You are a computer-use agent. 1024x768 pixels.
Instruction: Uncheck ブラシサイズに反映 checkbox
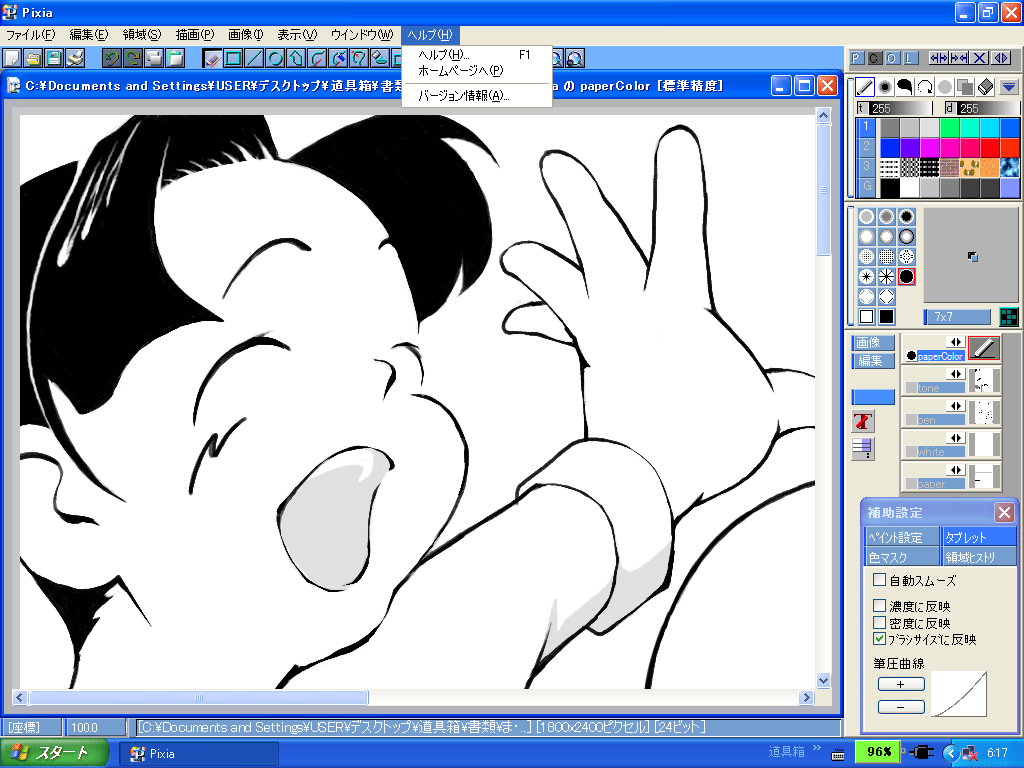coord(880,639)
